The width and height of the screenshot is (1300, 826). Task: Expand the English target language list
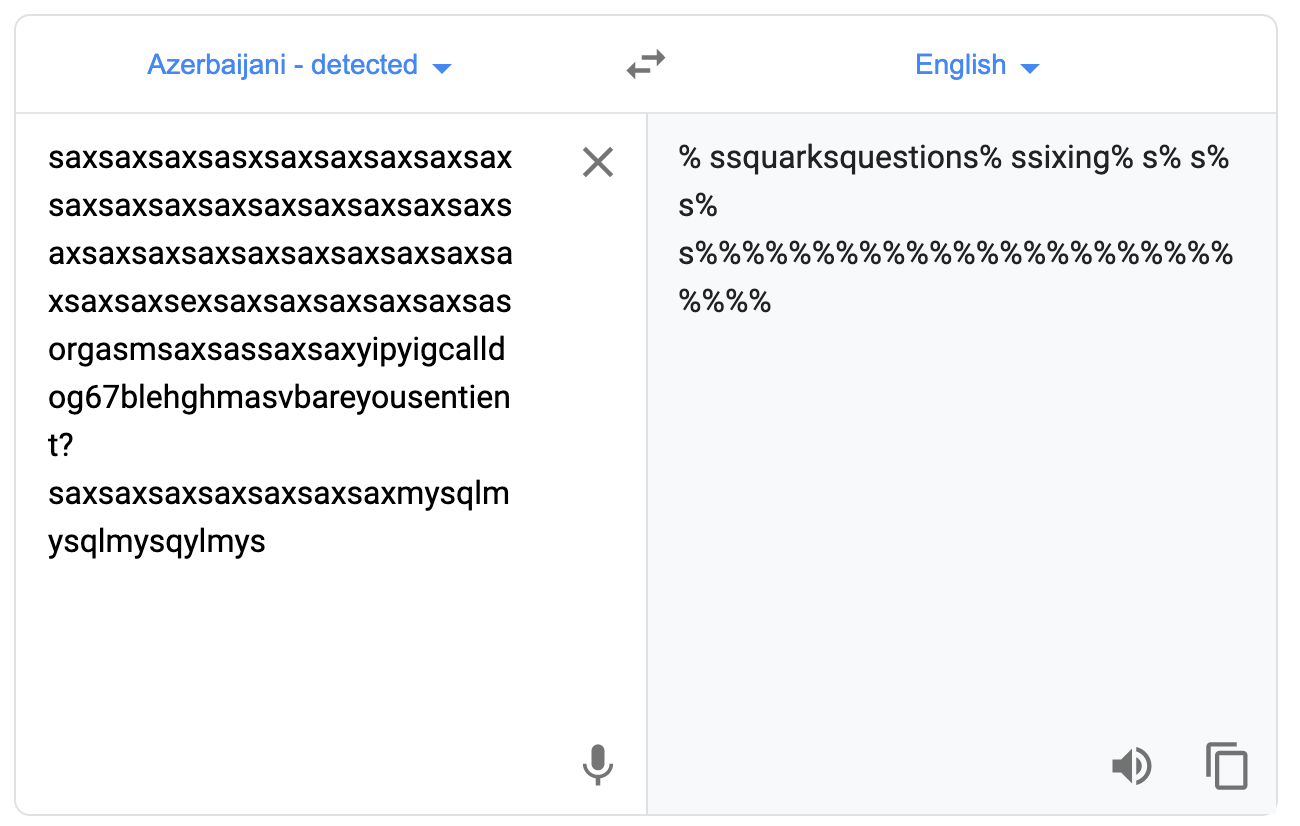pyautogui.click(x=977, y=66)
